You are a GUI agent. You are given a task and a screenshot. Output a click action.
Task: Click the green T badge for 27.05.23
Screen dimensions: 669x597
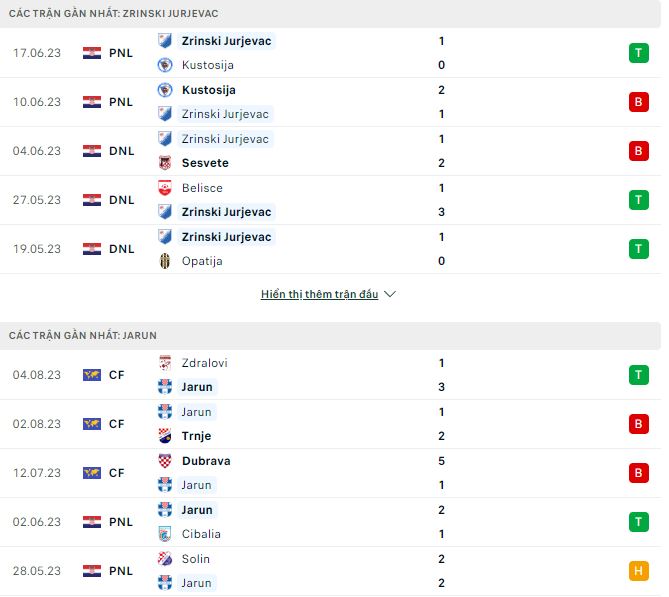click(x=638, y=200)
